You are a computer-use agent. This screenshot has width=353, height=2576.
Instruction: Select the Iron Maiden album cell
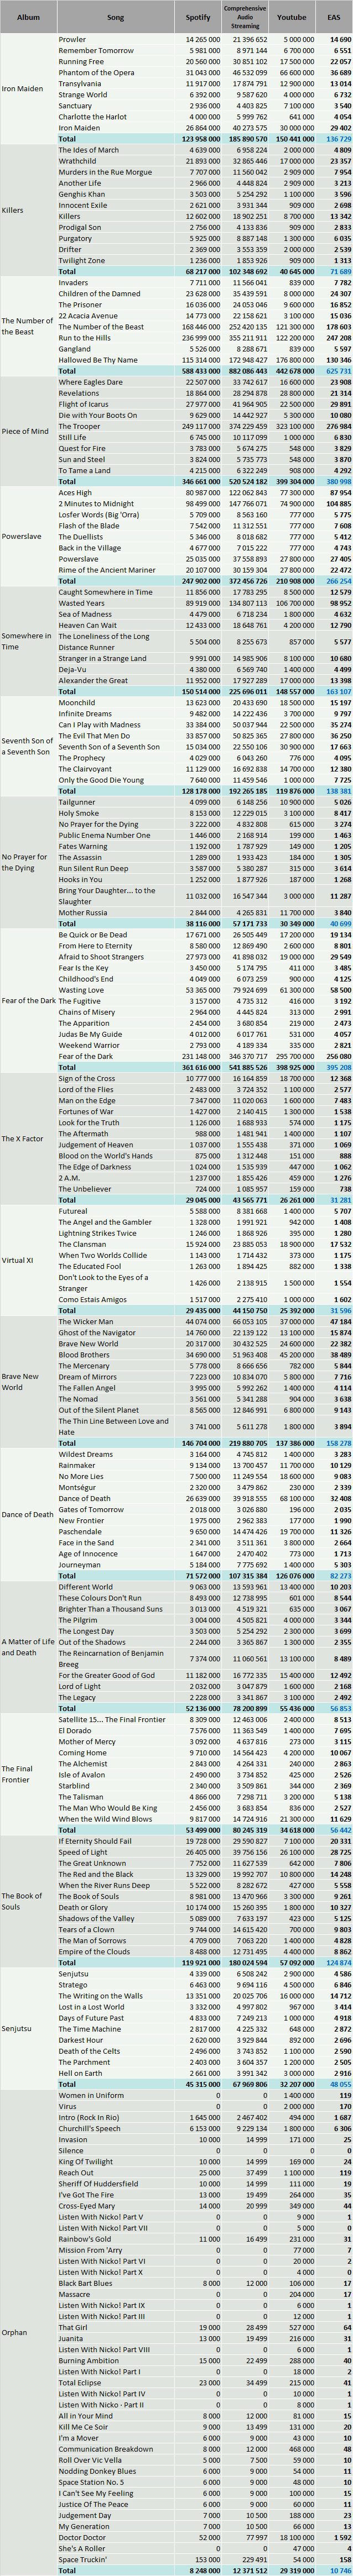click(28, 89)
